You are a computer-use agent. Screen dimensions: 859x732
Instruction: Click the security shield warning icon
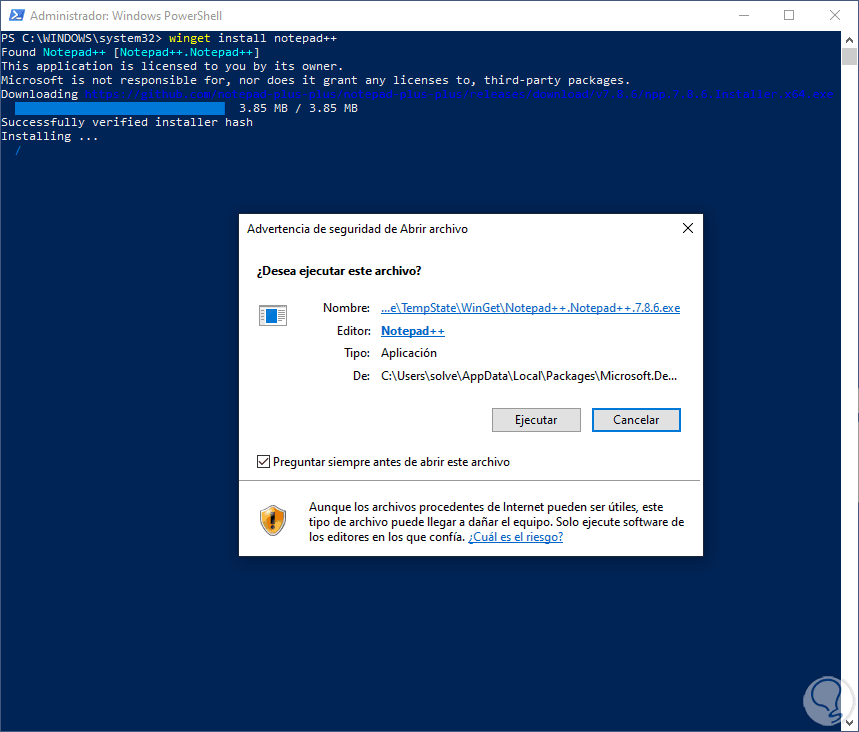[273, 520]
